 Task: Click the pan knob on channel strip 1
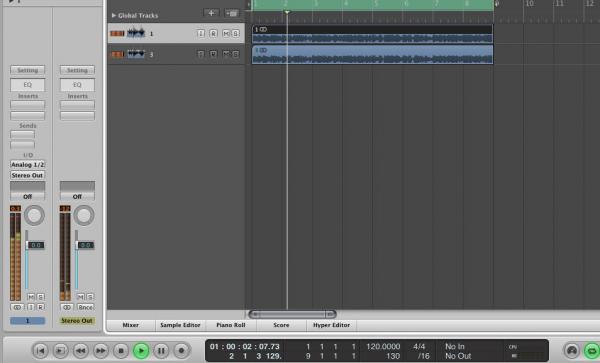tap(34, 215)
